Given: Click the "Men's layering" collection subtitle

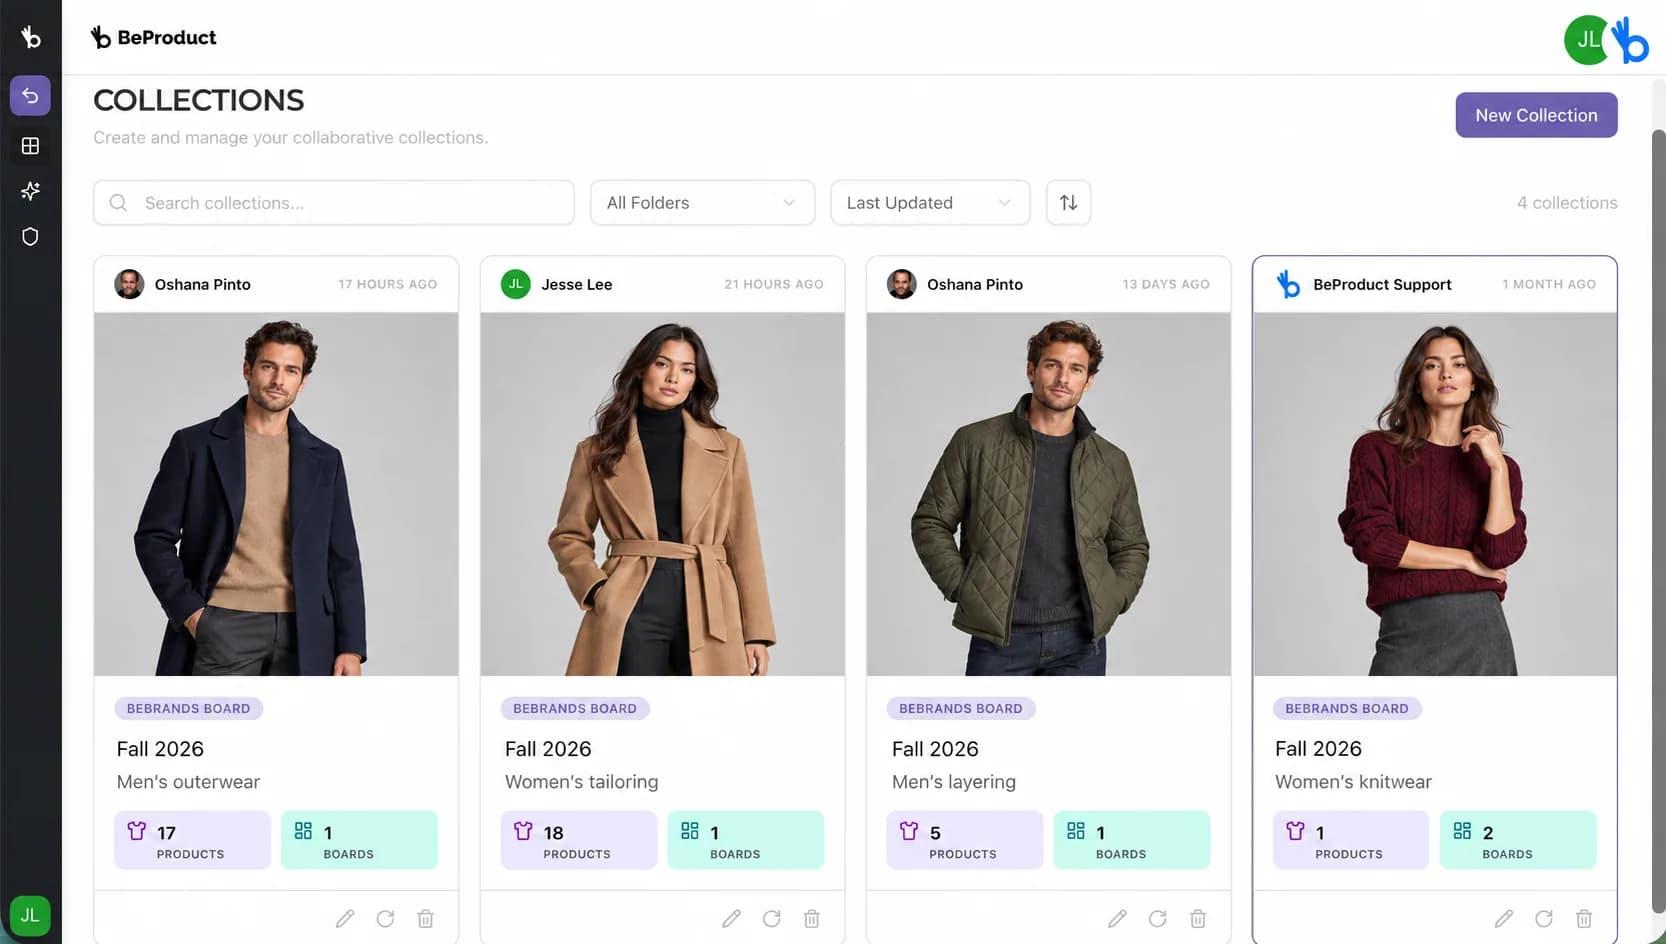Looking at the screenshot, I should 954,782.
